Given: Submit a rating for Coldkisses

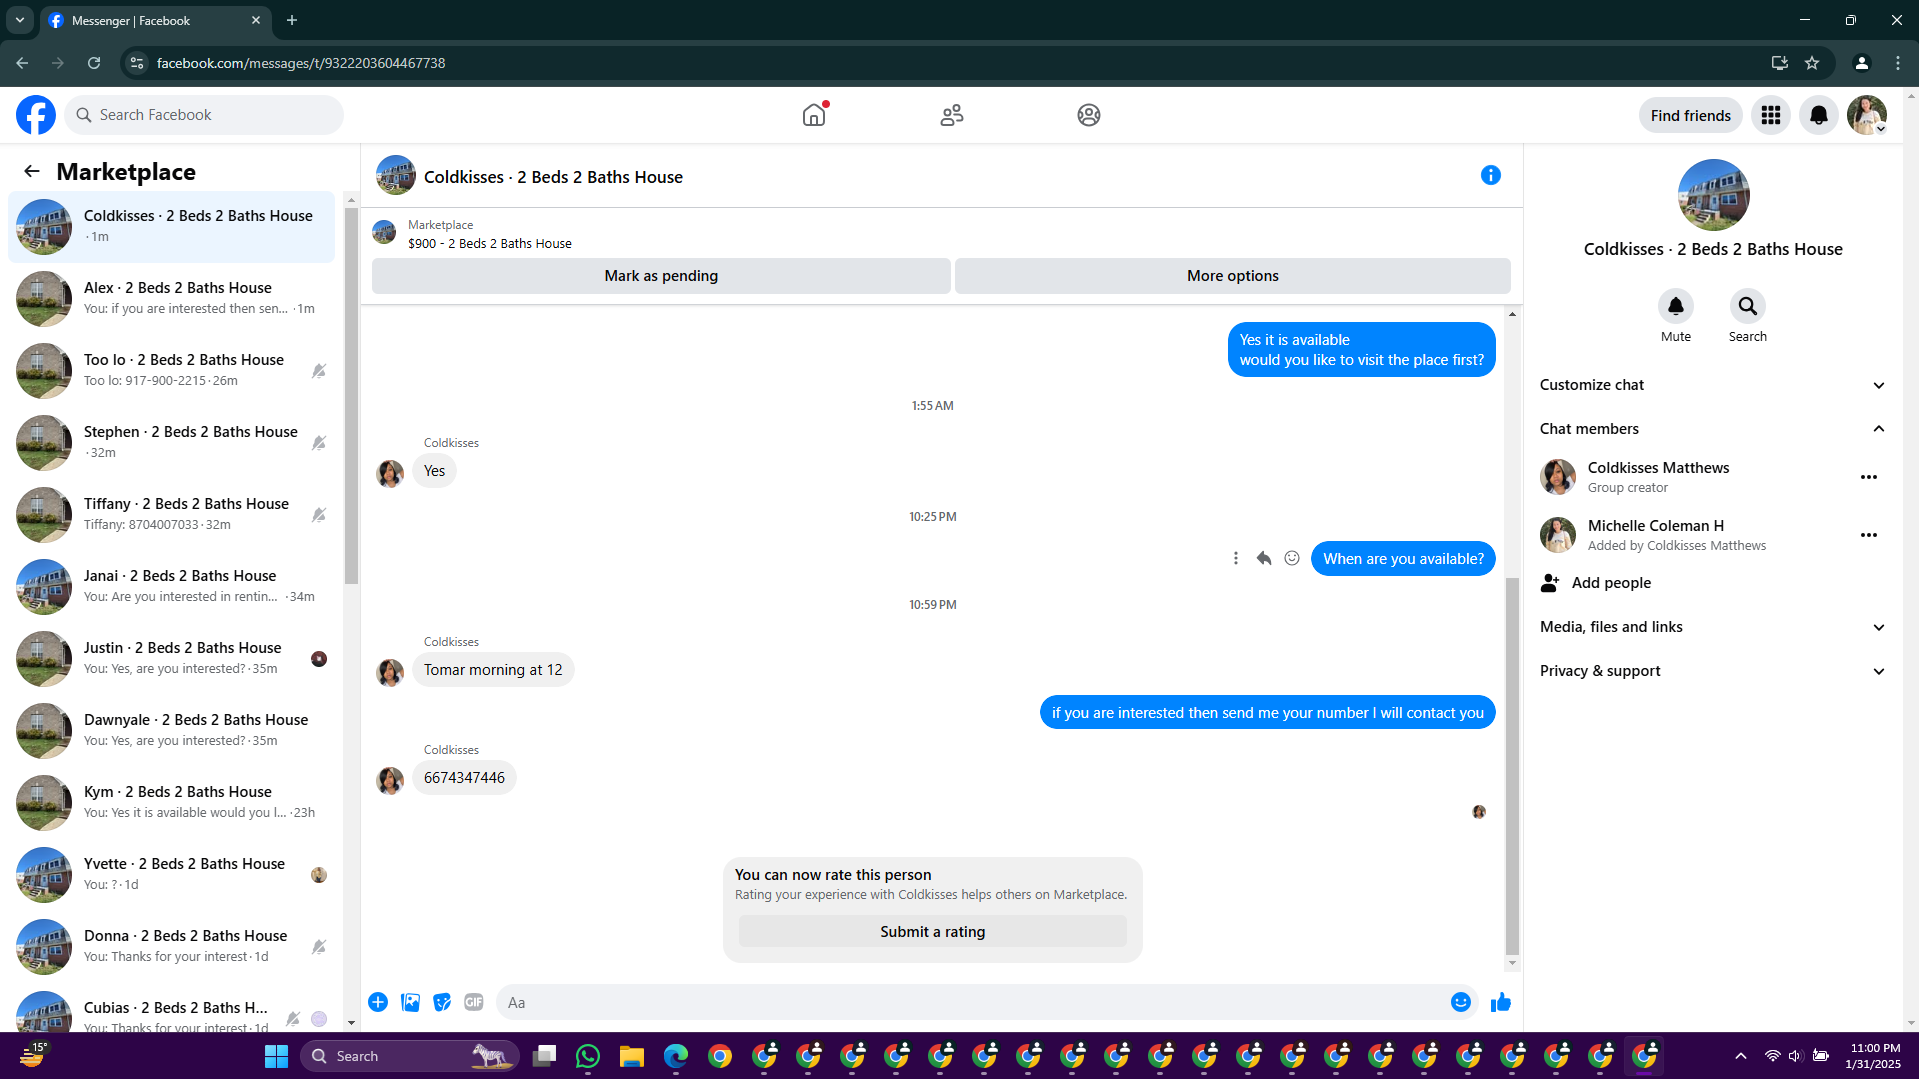Looking at the screenshot, I should pyautogui.click(x=932, y=932).
